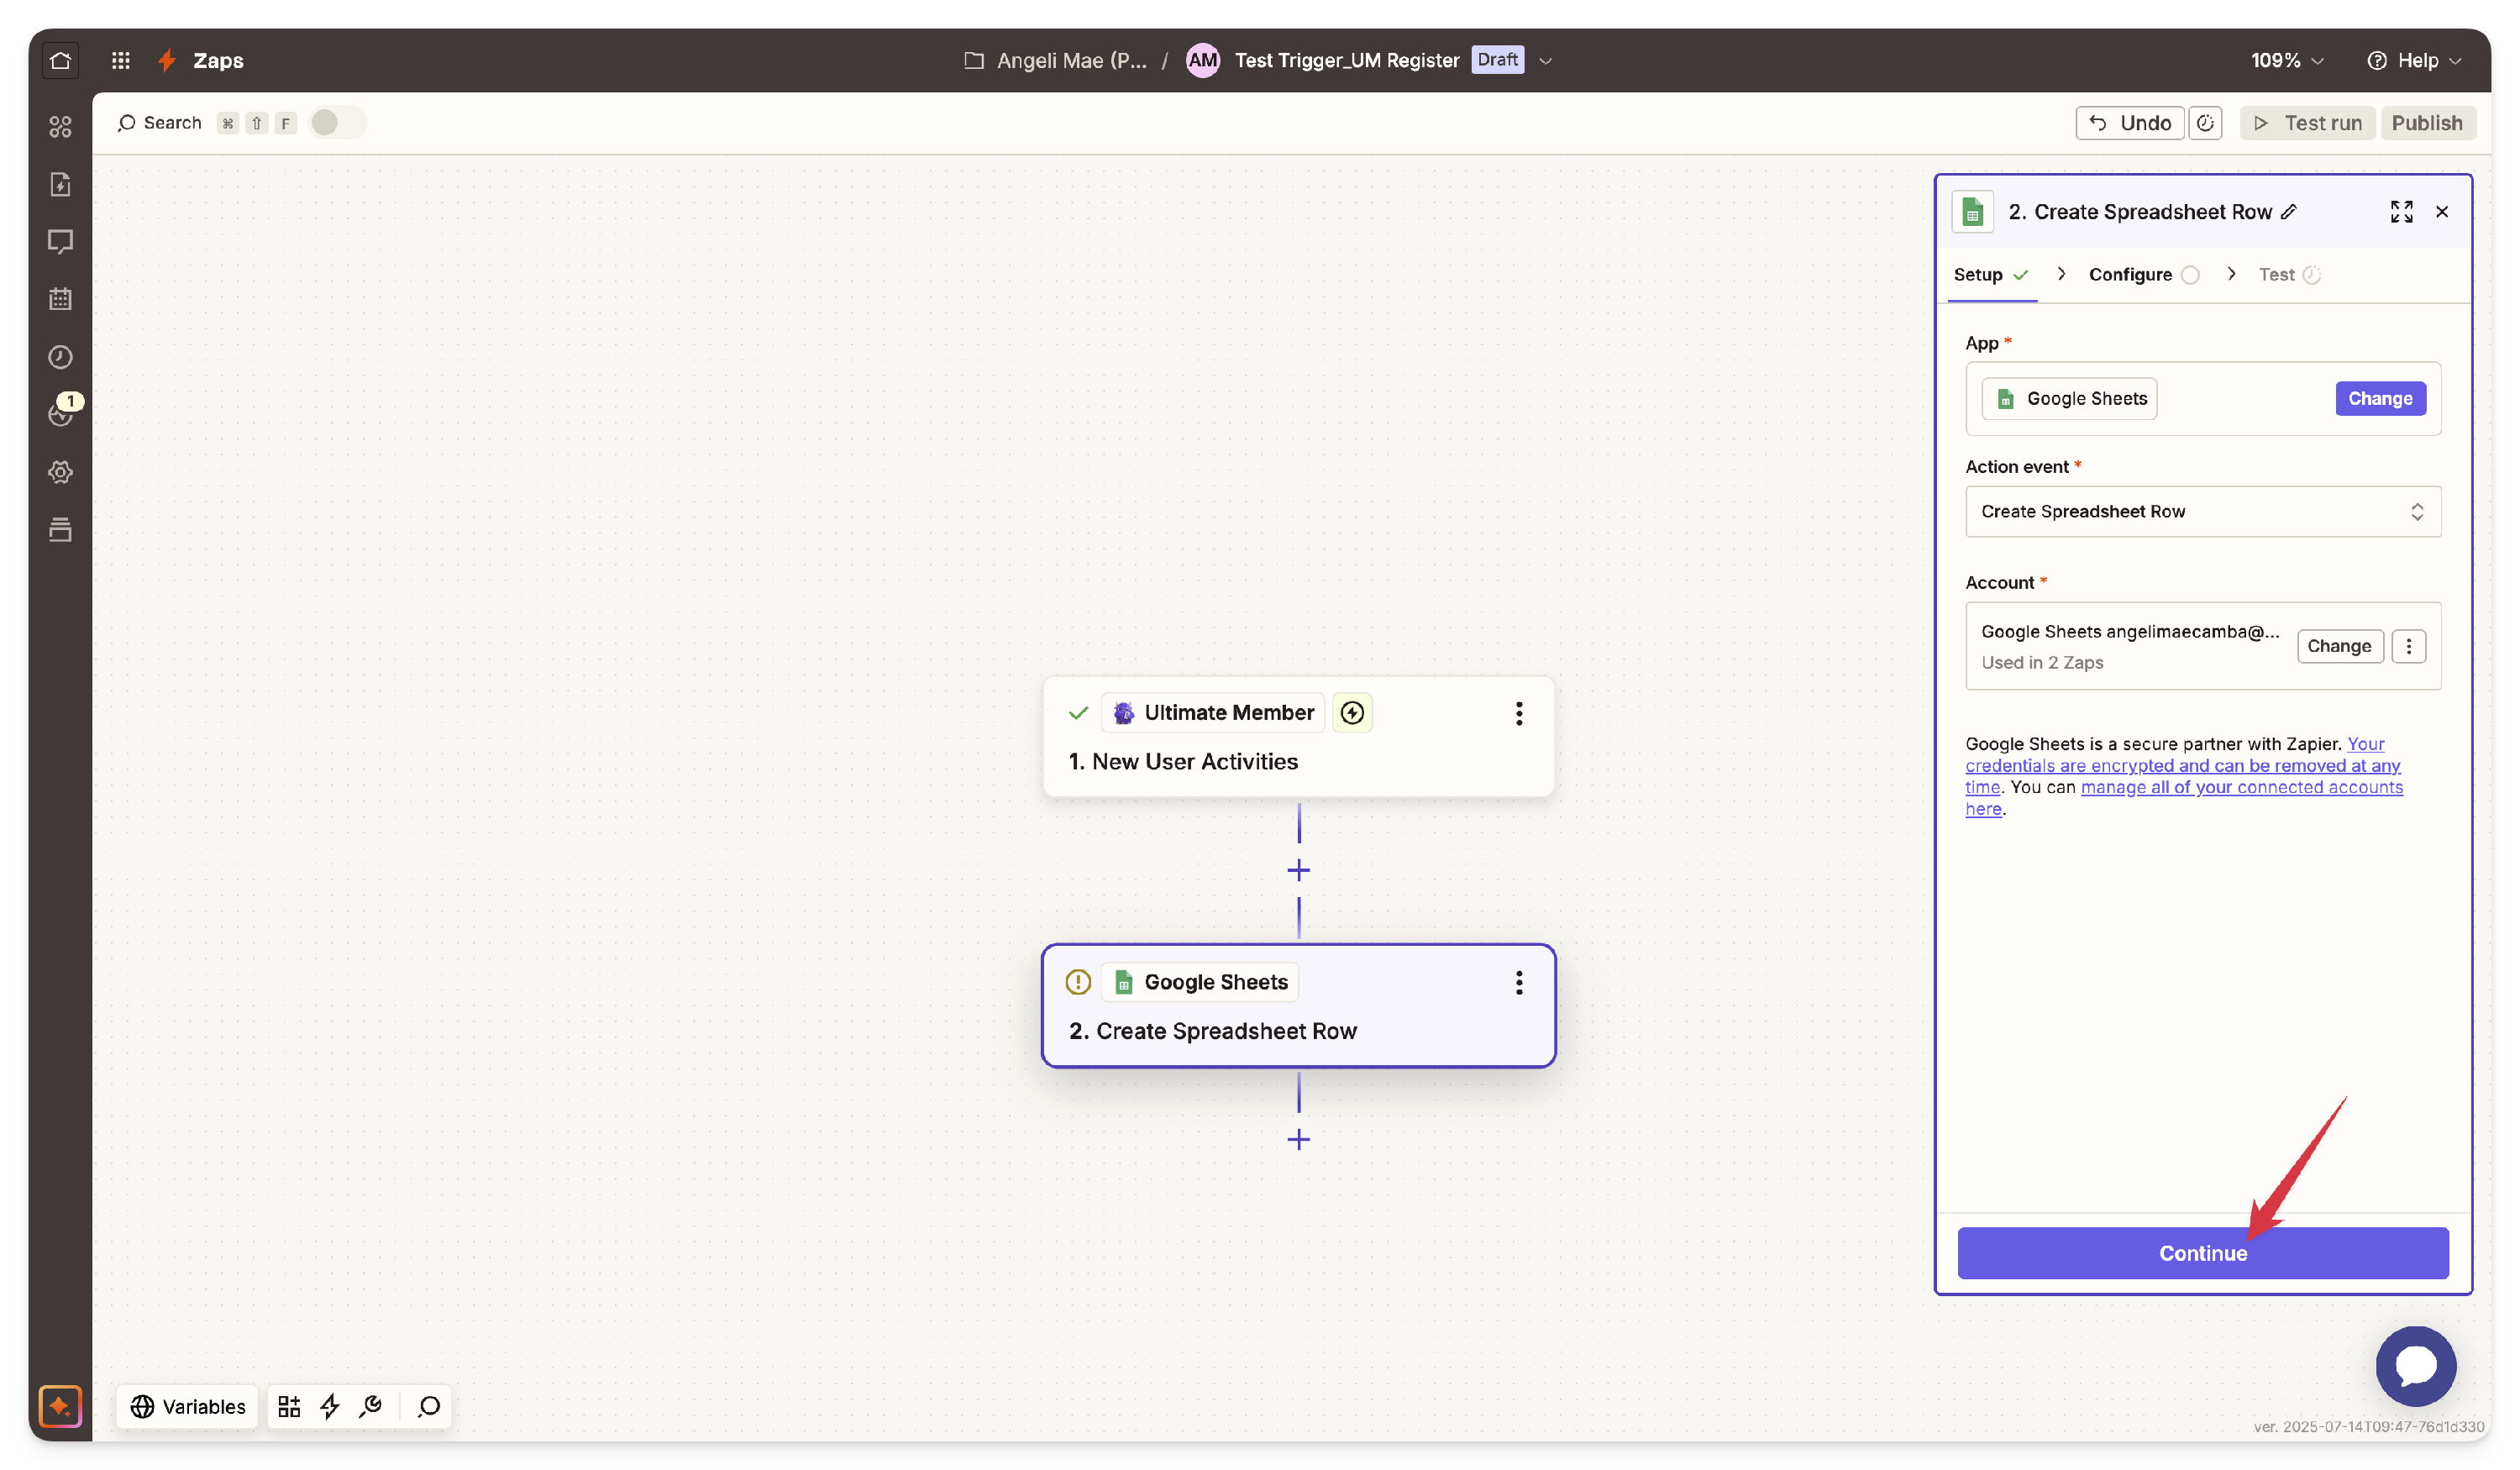2520x1470 pixels.
Task: Click the Publish button
Action: 2427,123
